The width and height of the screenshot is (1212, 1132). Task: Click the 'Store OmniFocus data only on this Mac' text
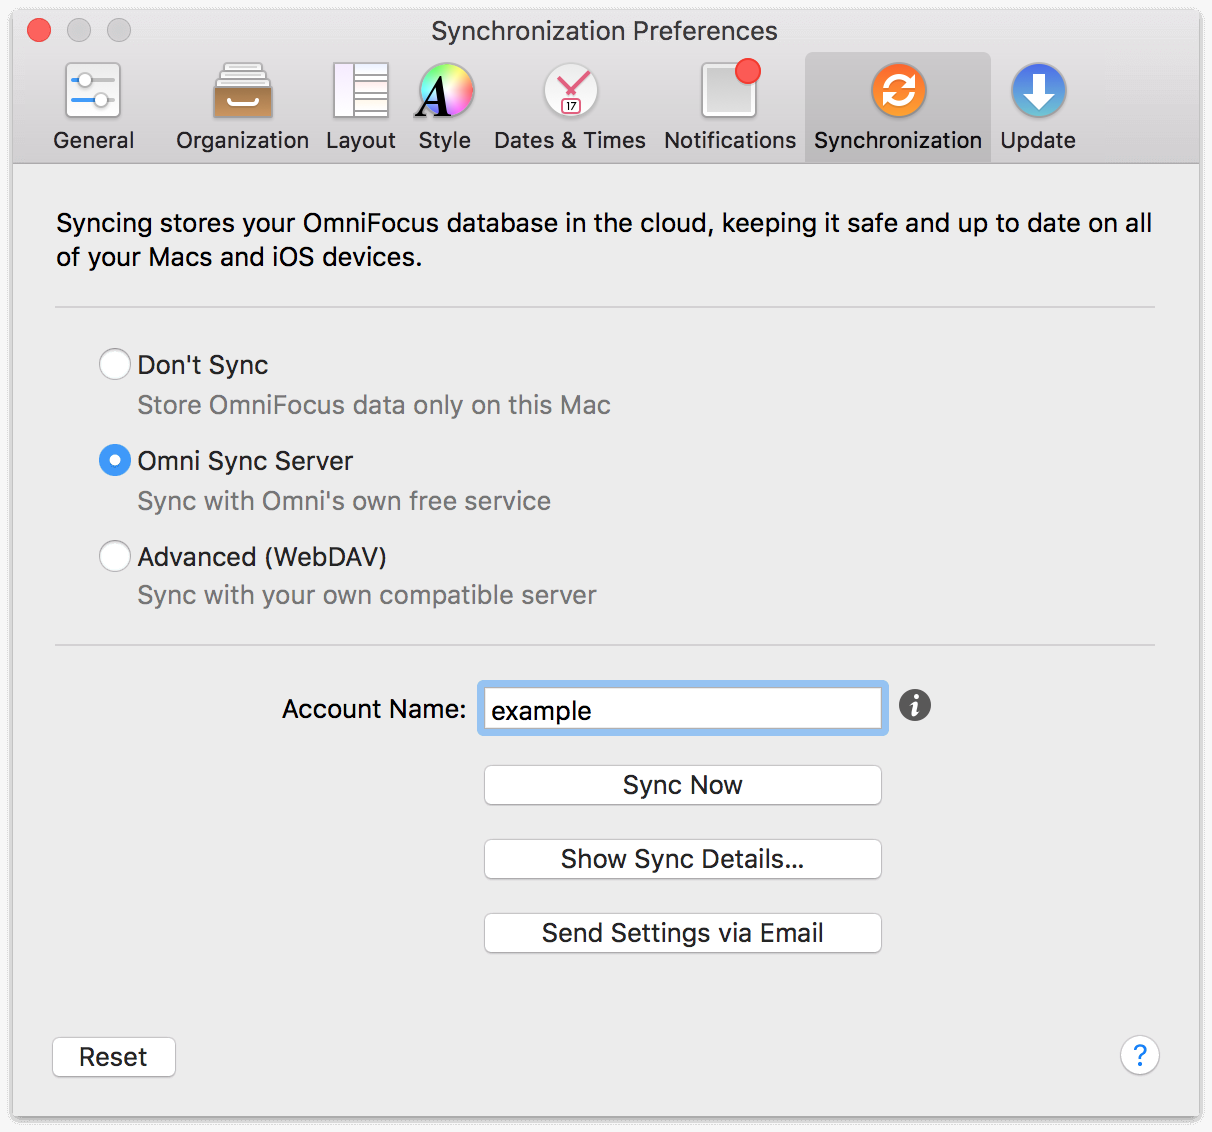pos(374,405)
